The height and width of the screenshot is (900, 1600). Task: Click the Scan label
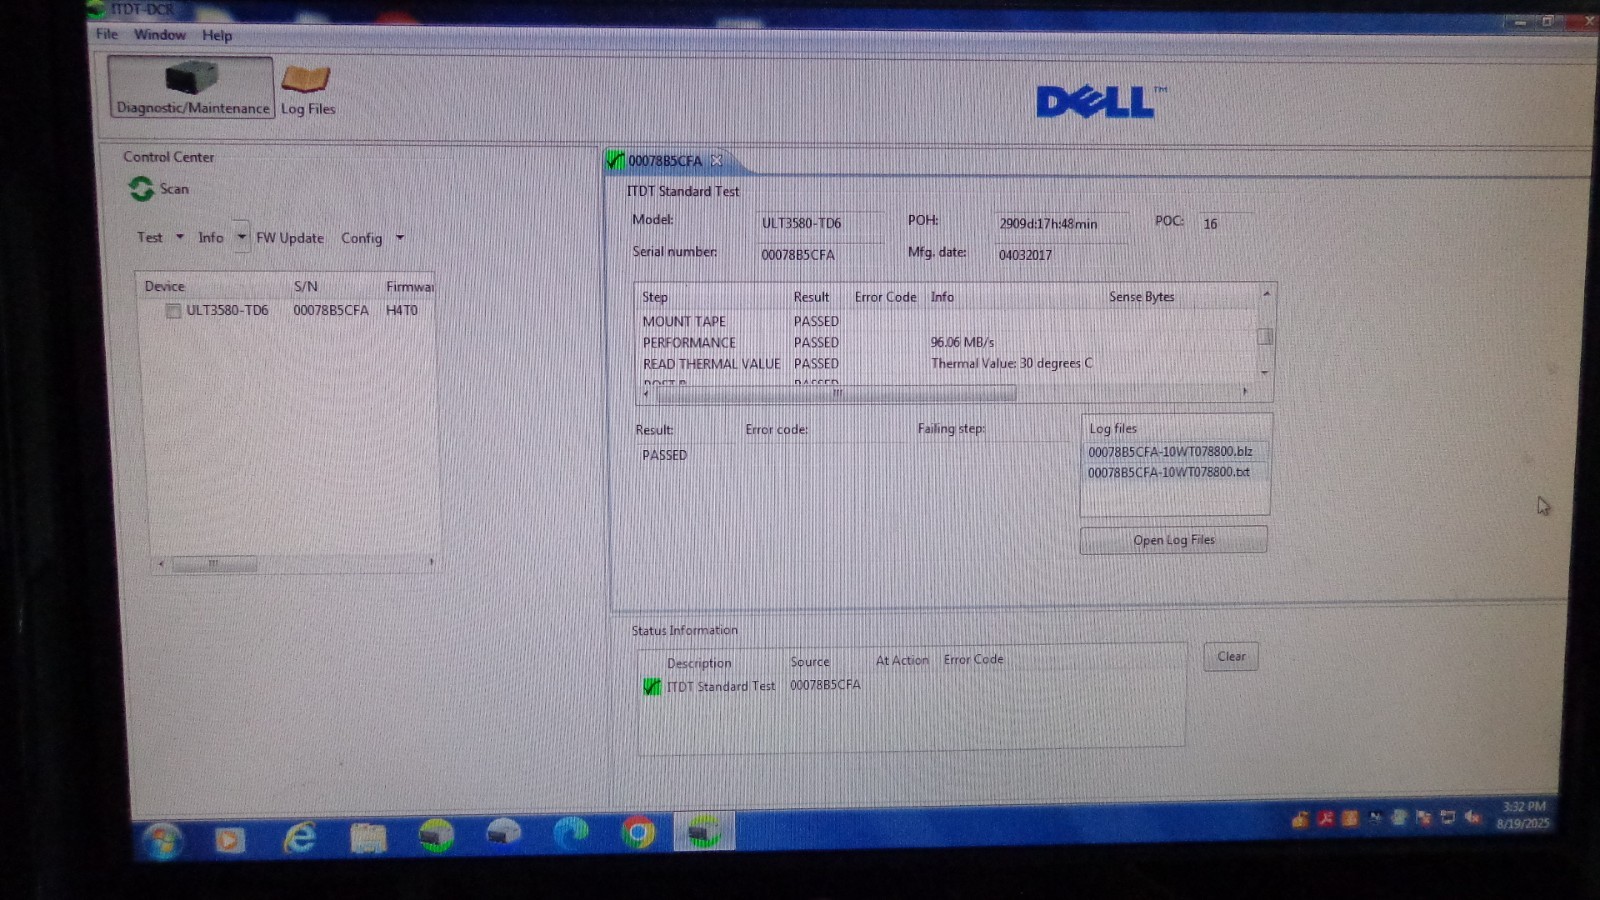pos(174,188)
